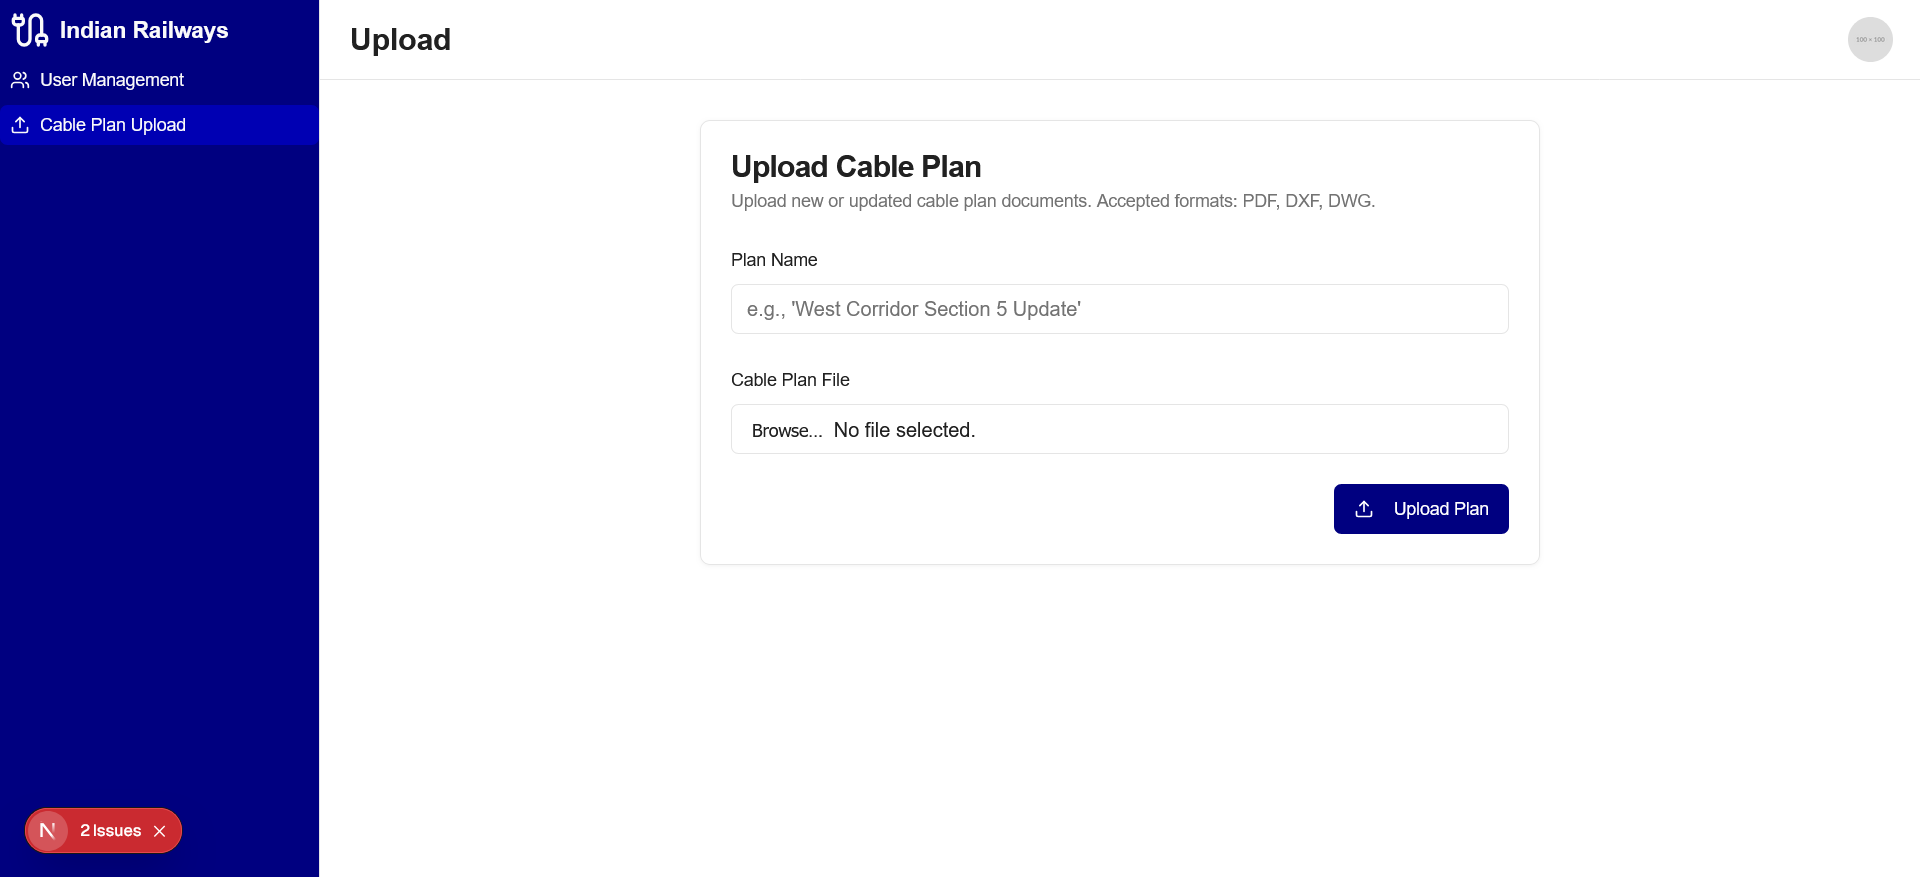The image size is (1920, 877).
Task: Select Cable Plan Upload in sidebar
Action: tap(113, 125)
